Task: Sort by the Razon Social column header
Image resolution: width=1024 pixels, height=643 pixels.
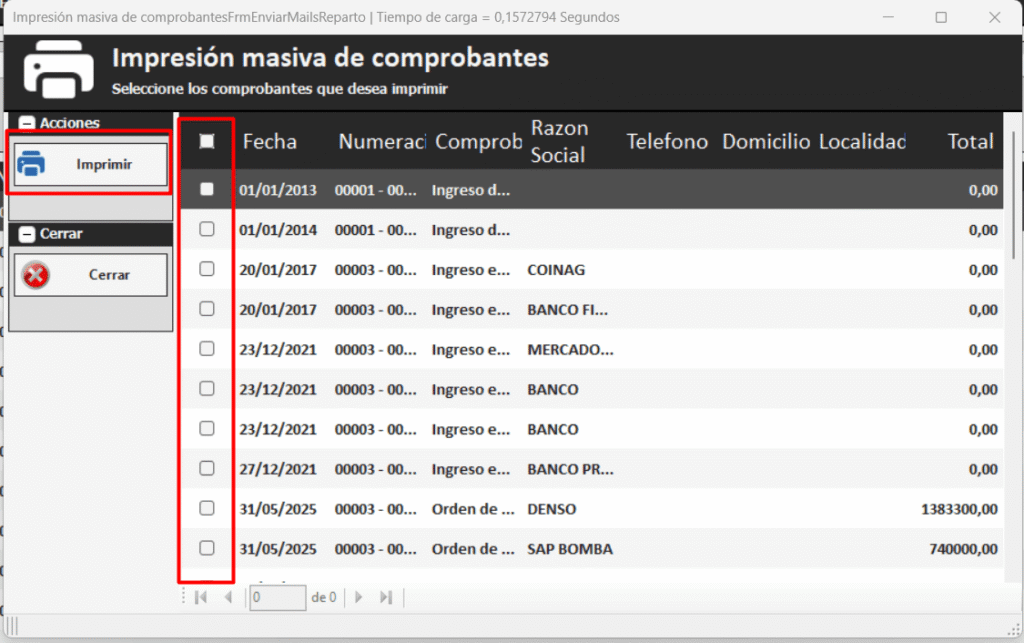Action: click(x=559, y=142)
